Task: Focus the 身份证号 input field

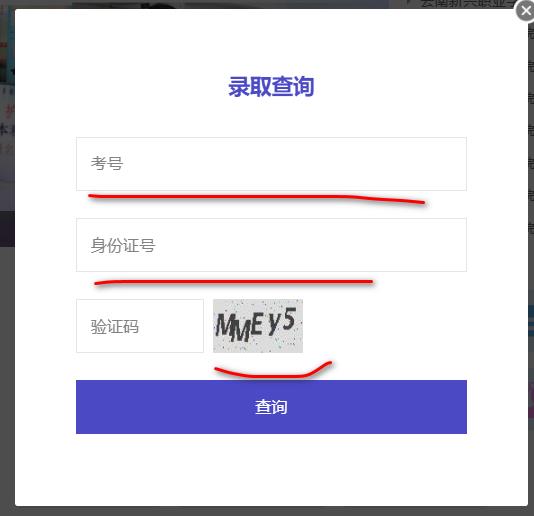Action: 271,245
